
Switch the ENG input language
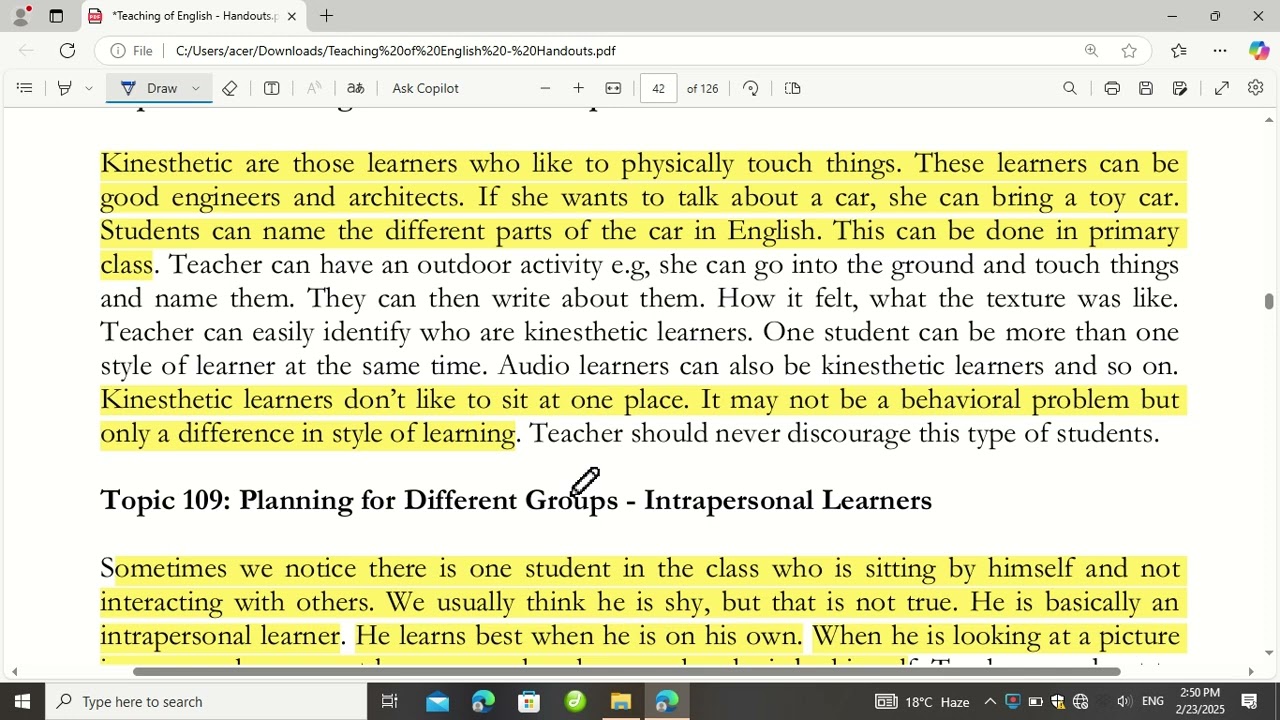[1153, 701]
